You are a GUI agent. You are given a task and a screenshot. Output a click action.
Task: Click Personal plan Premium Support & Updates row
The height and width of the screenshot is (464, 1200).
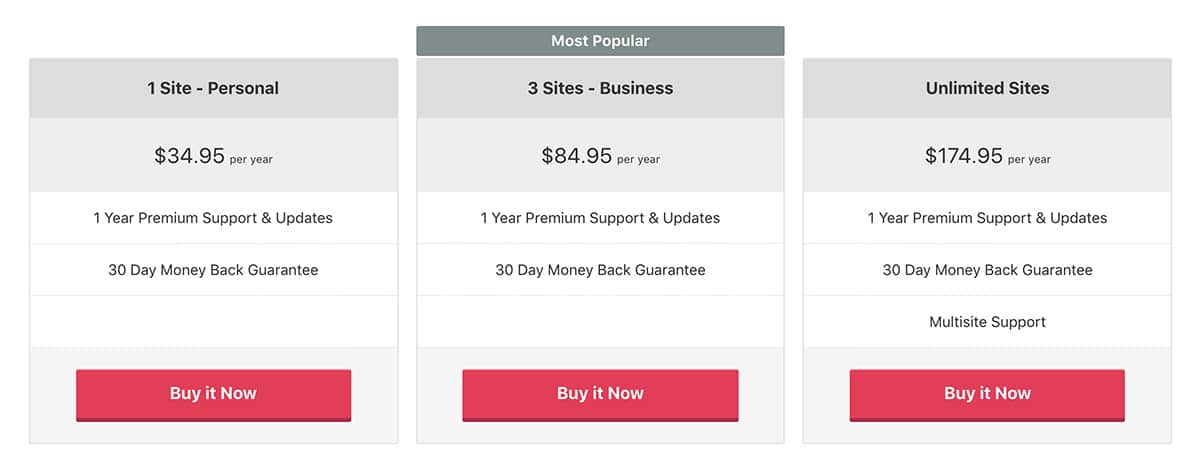[x=213, y=218]
